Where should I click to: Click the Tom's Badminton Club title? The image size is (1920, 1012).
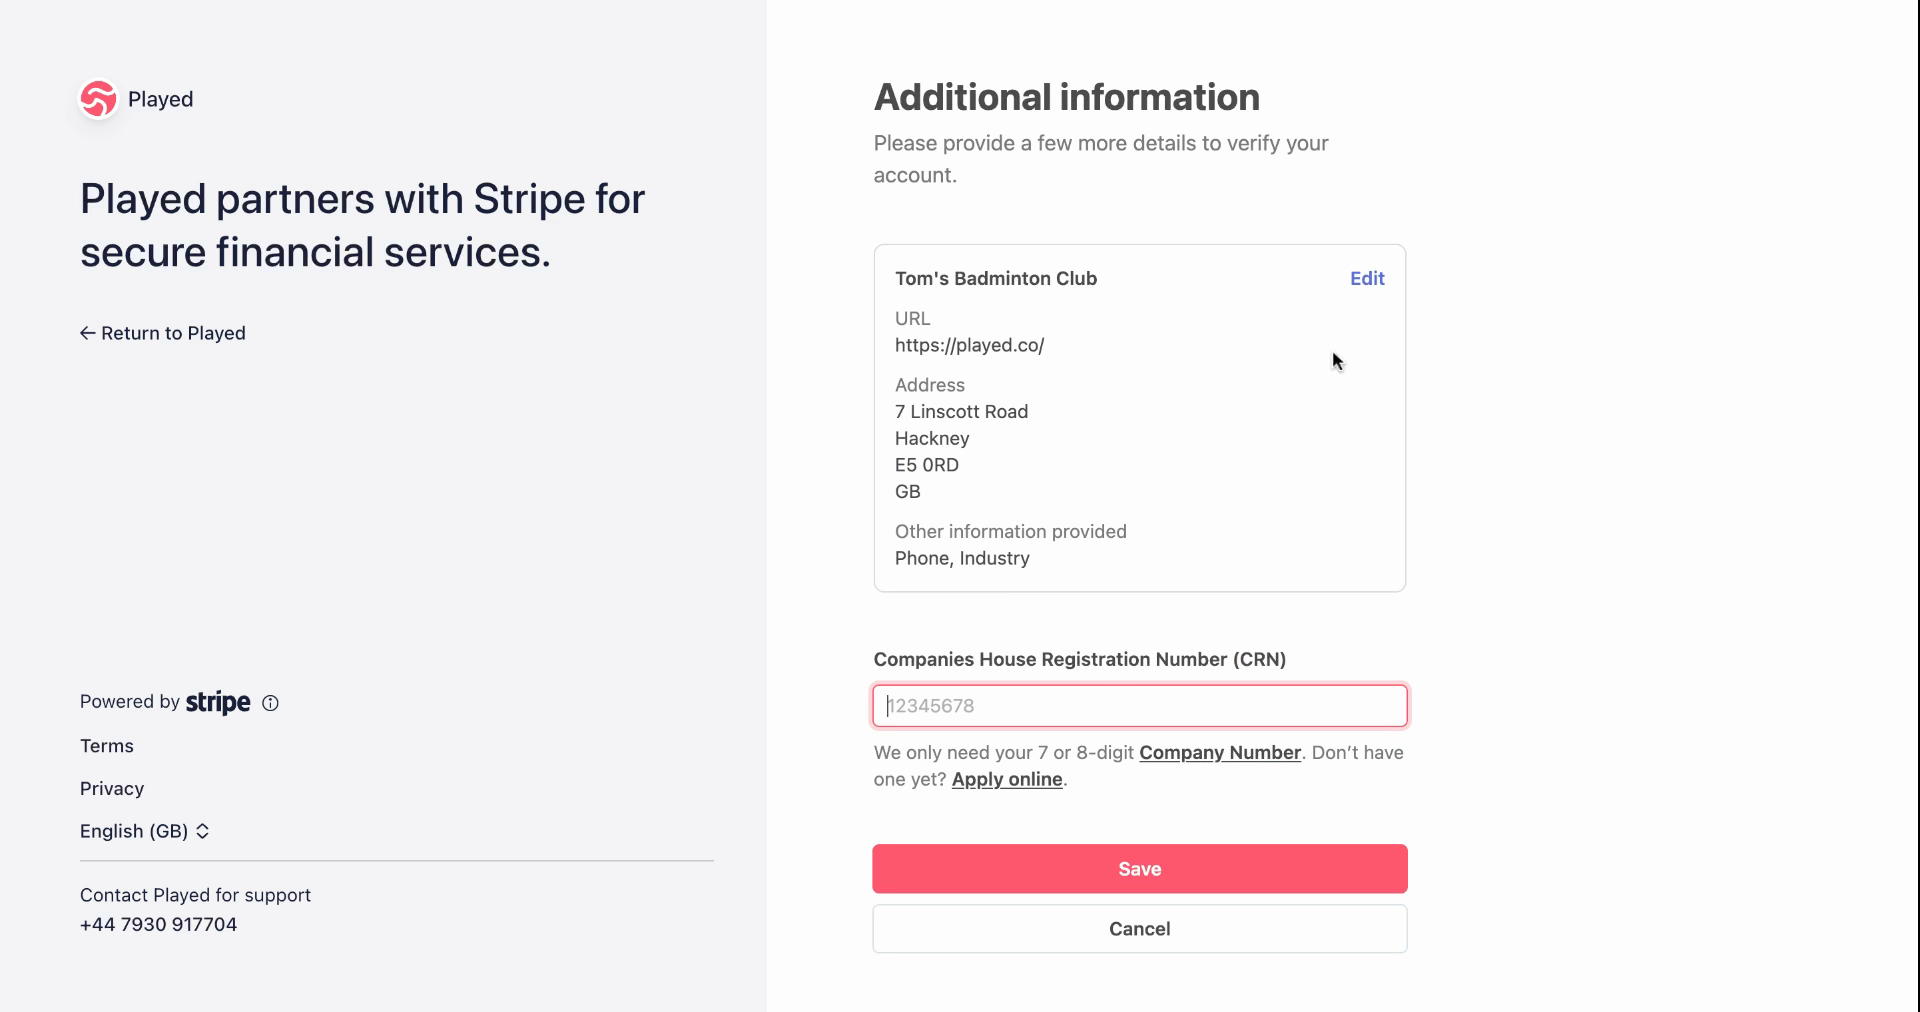click(996, 279)
